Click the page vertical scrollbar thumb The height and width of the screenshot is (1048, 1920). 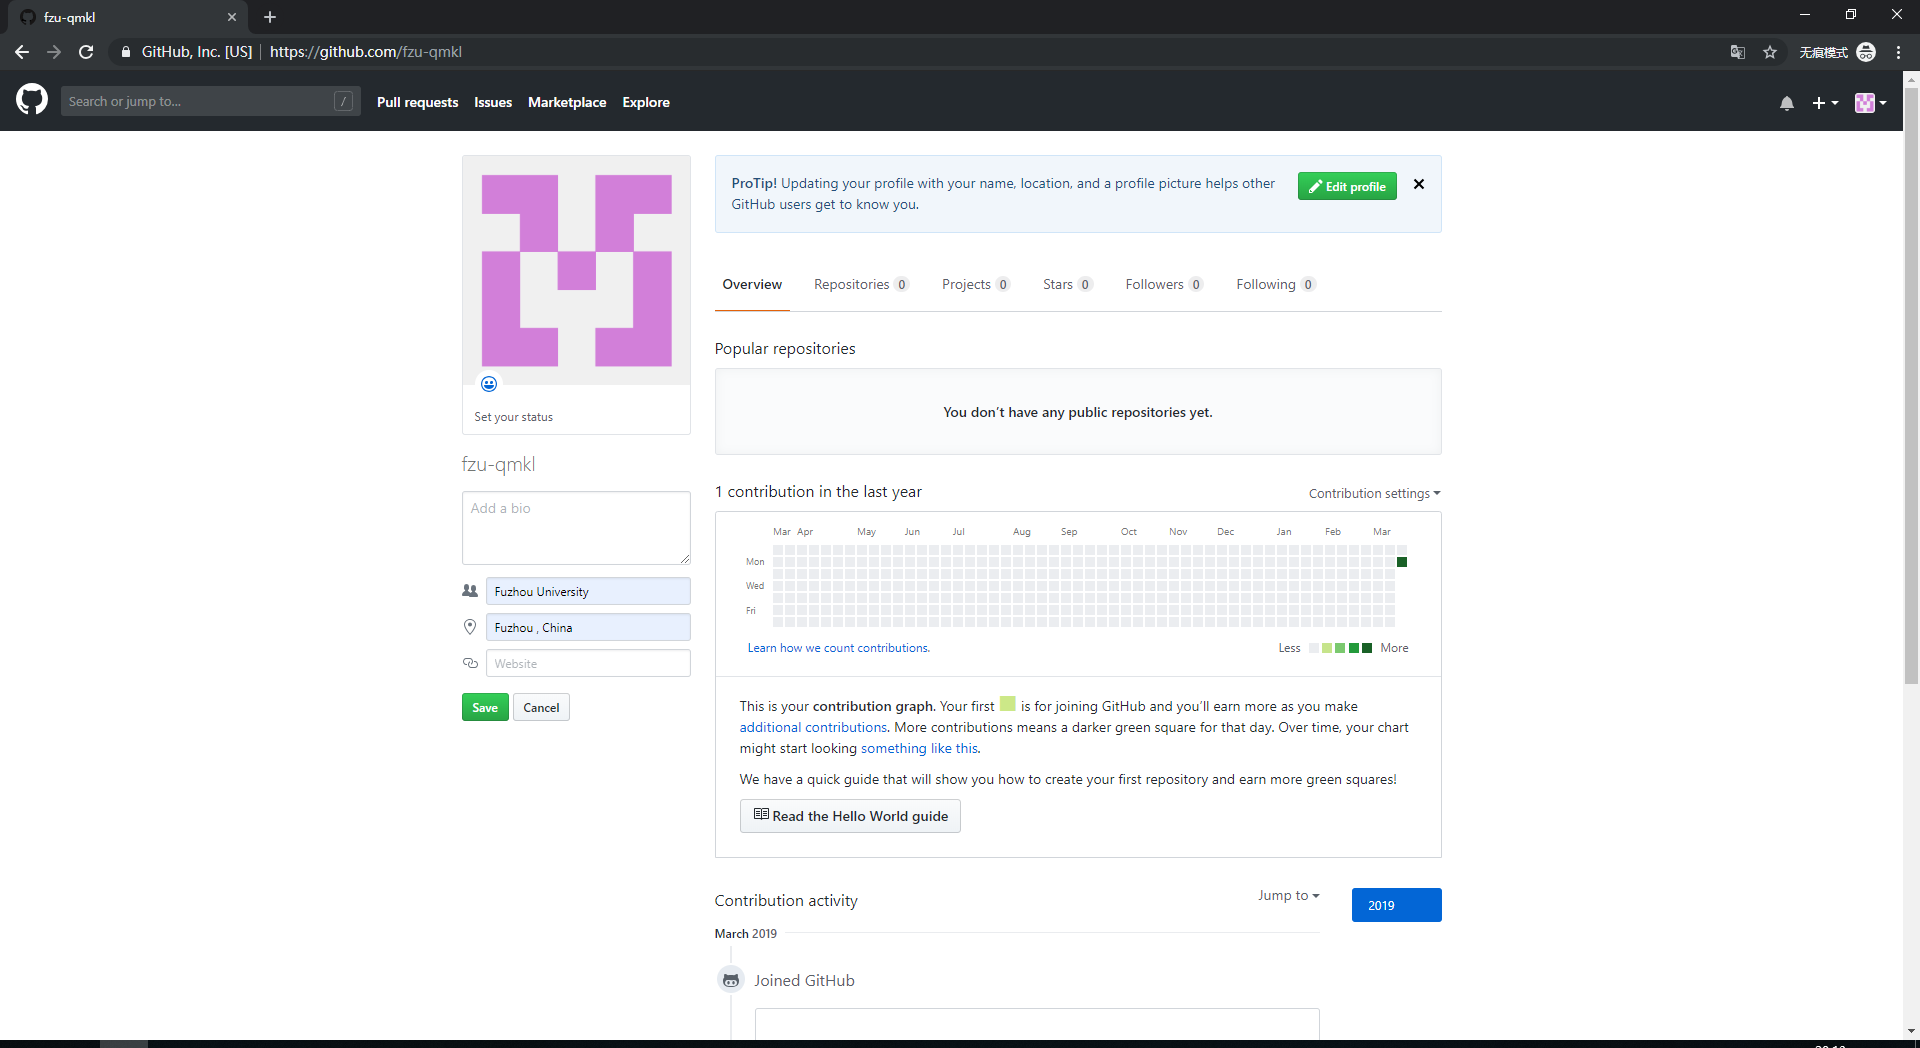point(1911,385)
